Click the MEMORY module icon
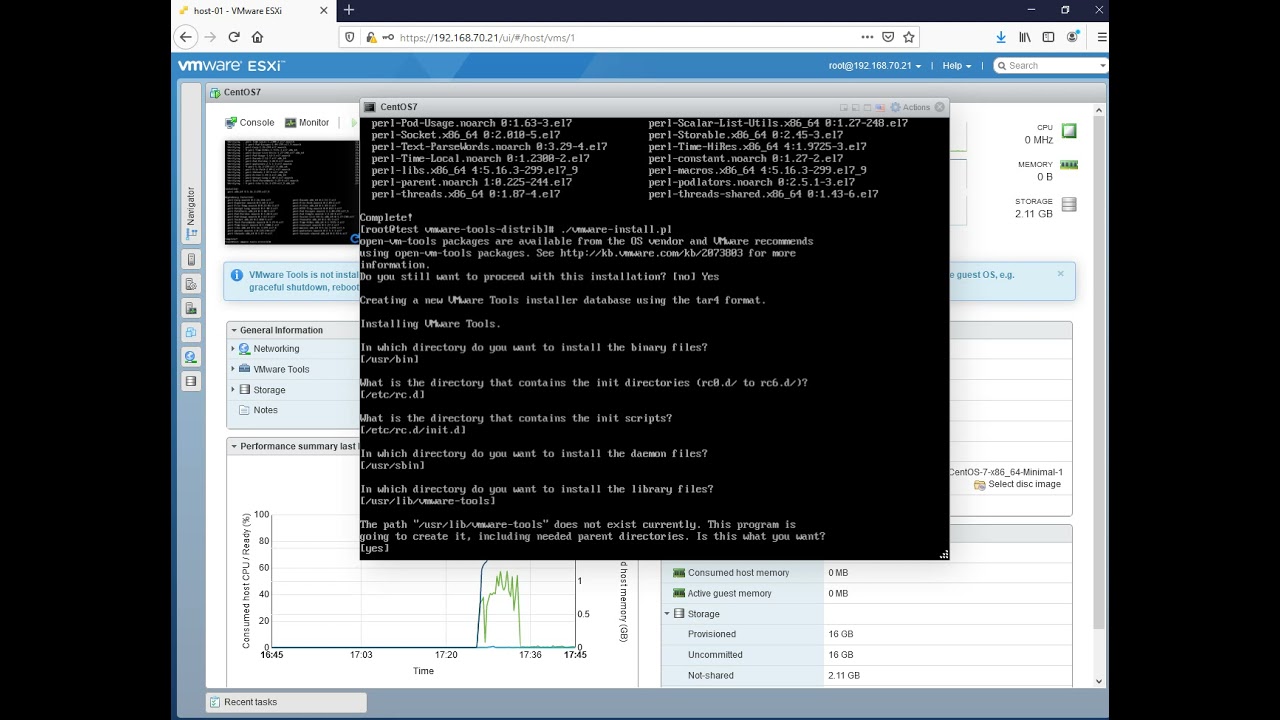Viewport: 1280px width, 720px height. (x=1069, y=165)
